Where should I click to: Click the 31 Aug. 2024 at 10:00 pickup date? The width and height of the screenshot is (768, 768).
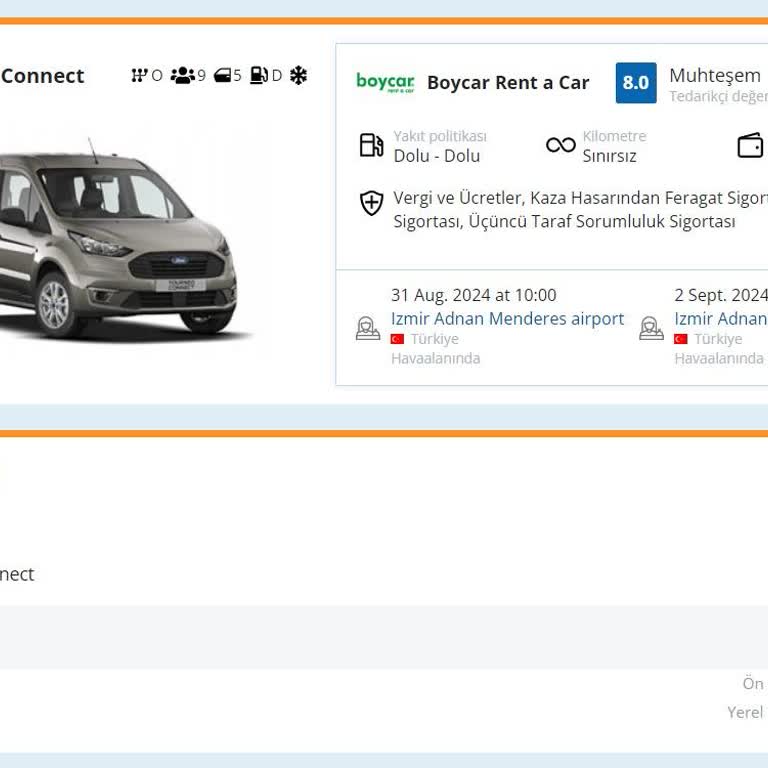click(x=474, y=295)
